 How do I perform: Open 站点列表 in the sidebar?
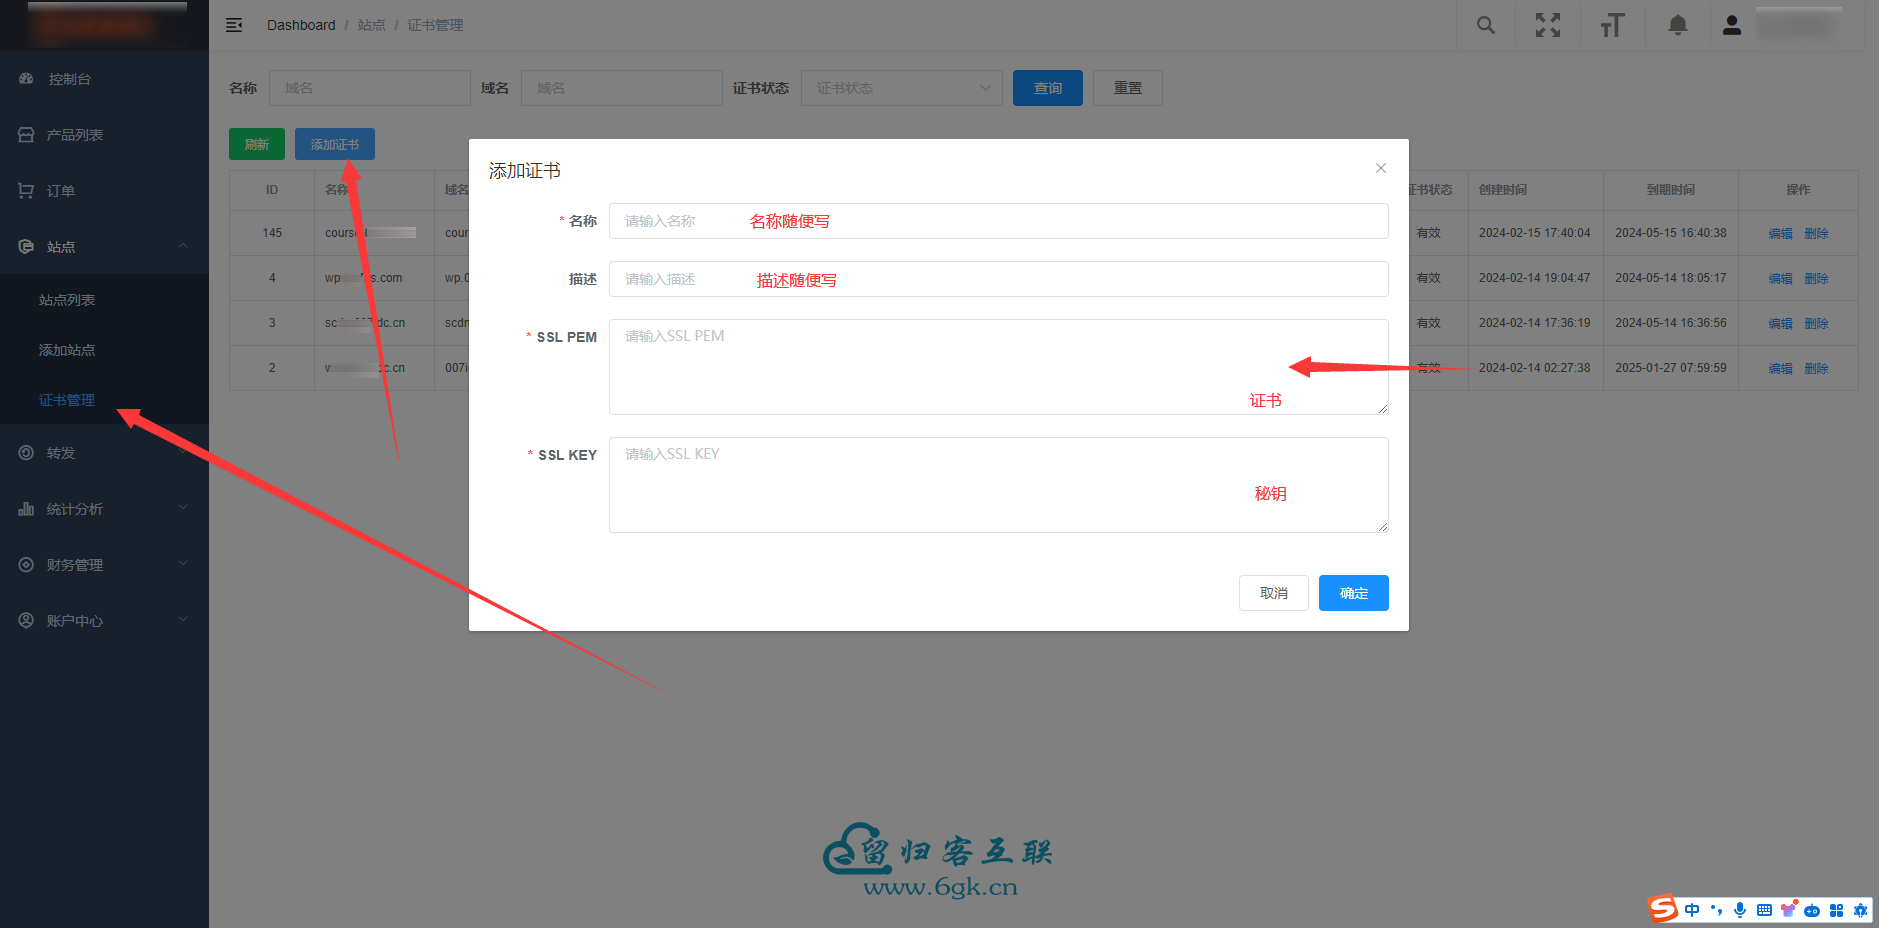pyautogui.click(x=67, y=300)
